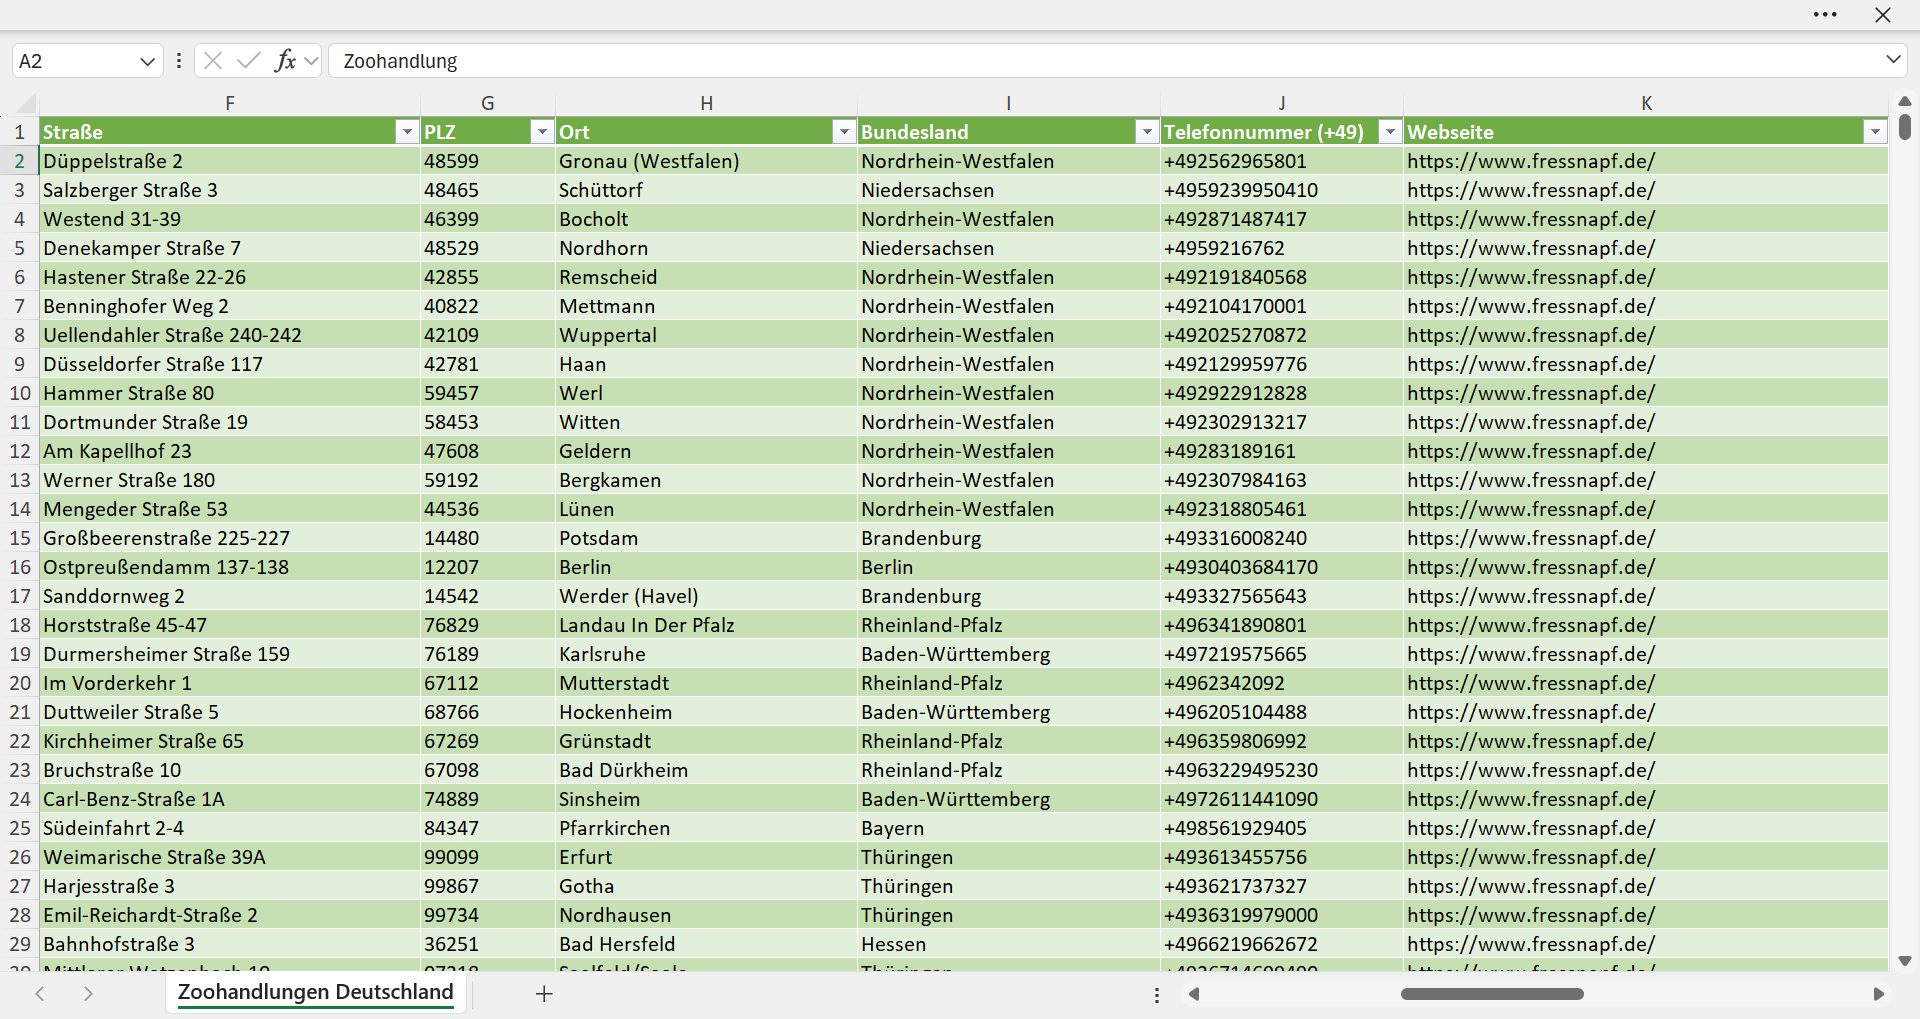Open the Zoohandlungen Deutschland sheet tab
Screen dimensions: 1920x1019
[315, 992]
